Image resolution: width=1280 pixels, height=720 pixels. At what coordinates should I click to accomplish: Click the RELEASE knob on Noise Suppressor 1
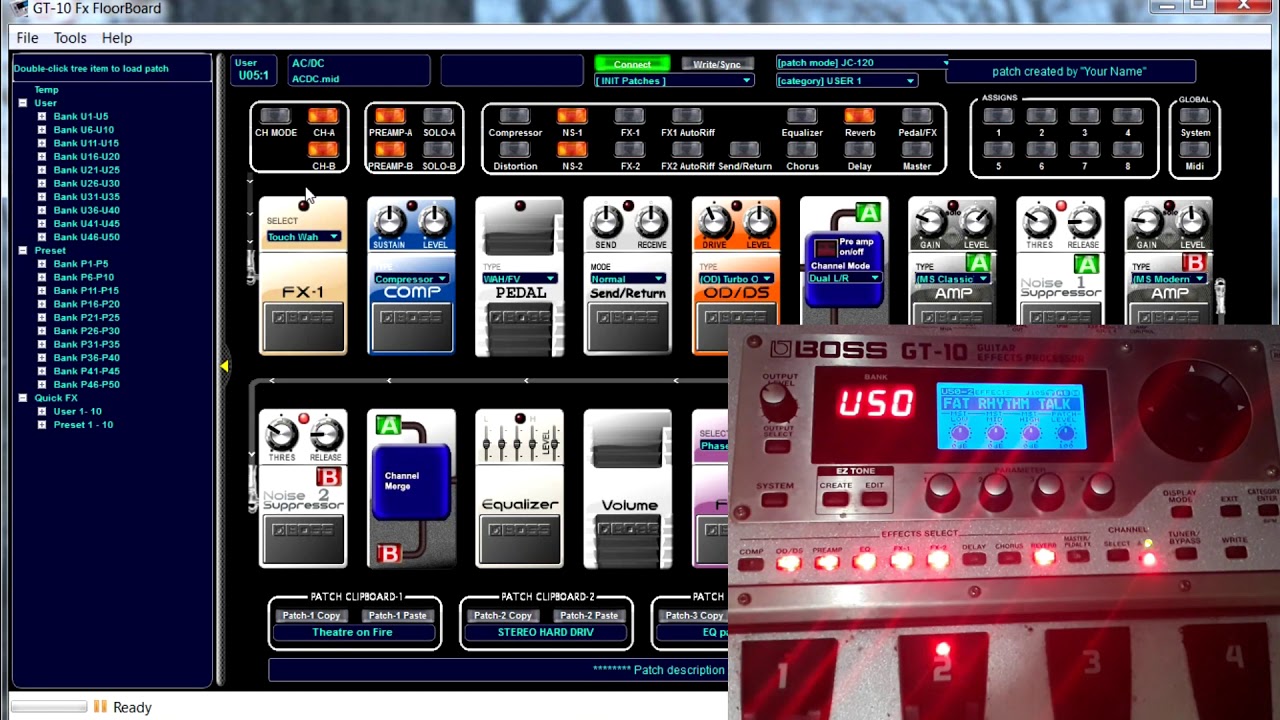pyautogui.click(x=1083, y=222)
